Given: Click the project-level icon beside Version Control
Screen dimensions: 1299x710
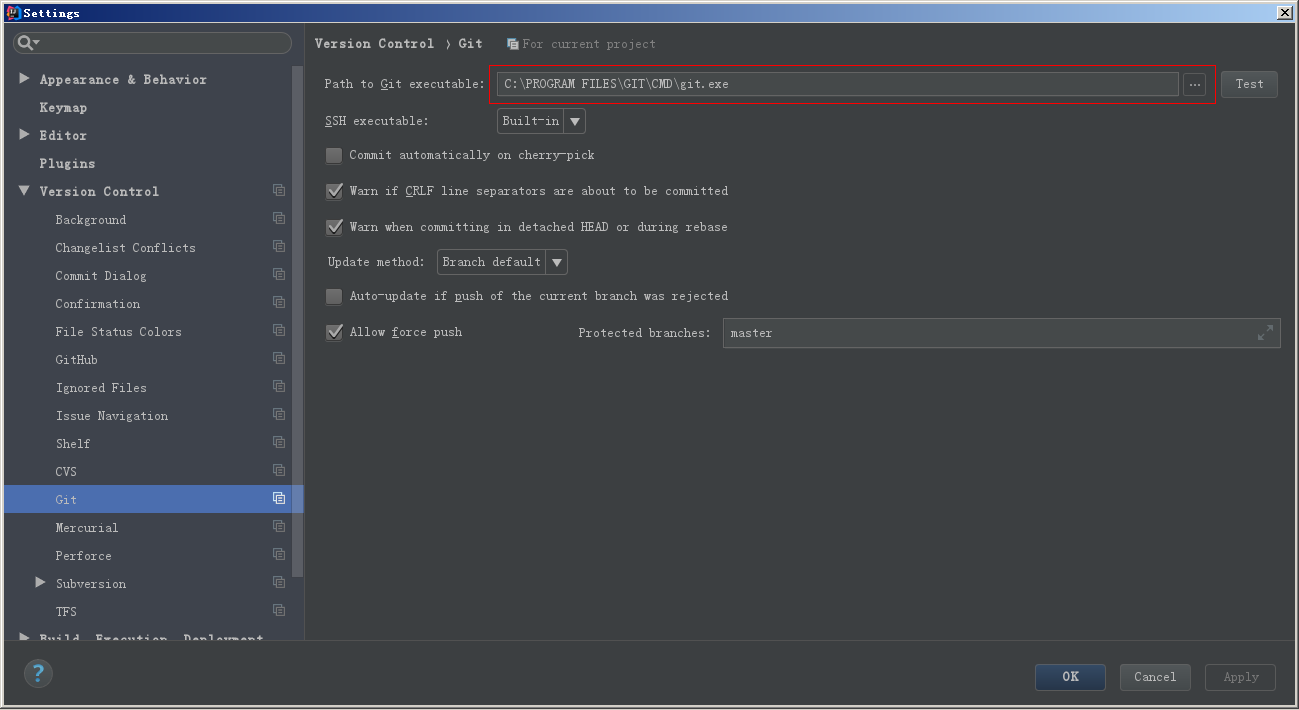Looking at the screenshot, I should (x=279, y=190).
